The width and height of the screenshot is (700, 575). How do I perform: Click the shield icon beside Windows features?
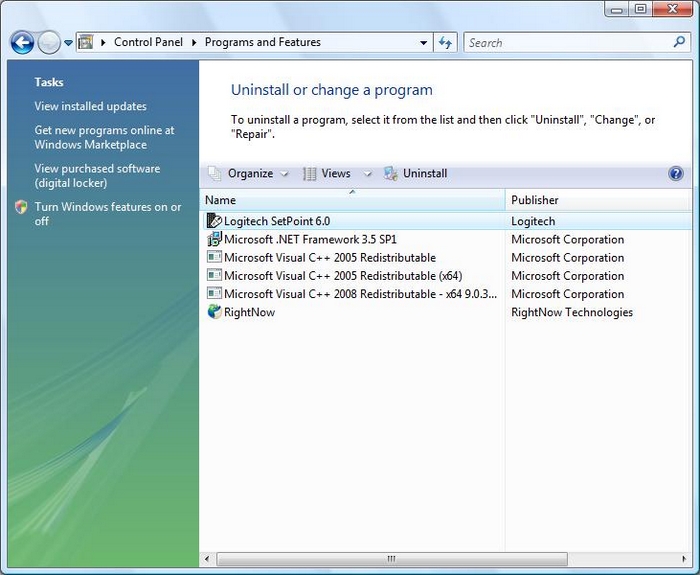point(21,207)
